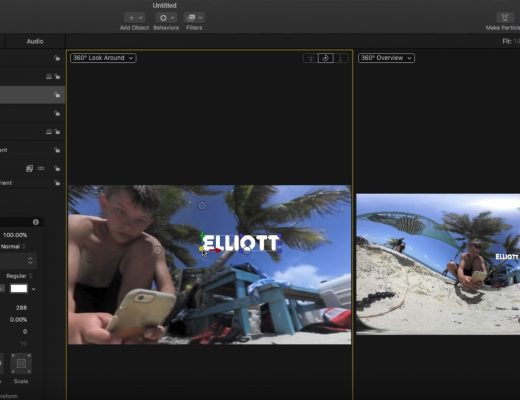The width and height of the screenshot is (520, 400).
Task: Click the Scale 3D transform control
Action: click(x=21, y=364)
